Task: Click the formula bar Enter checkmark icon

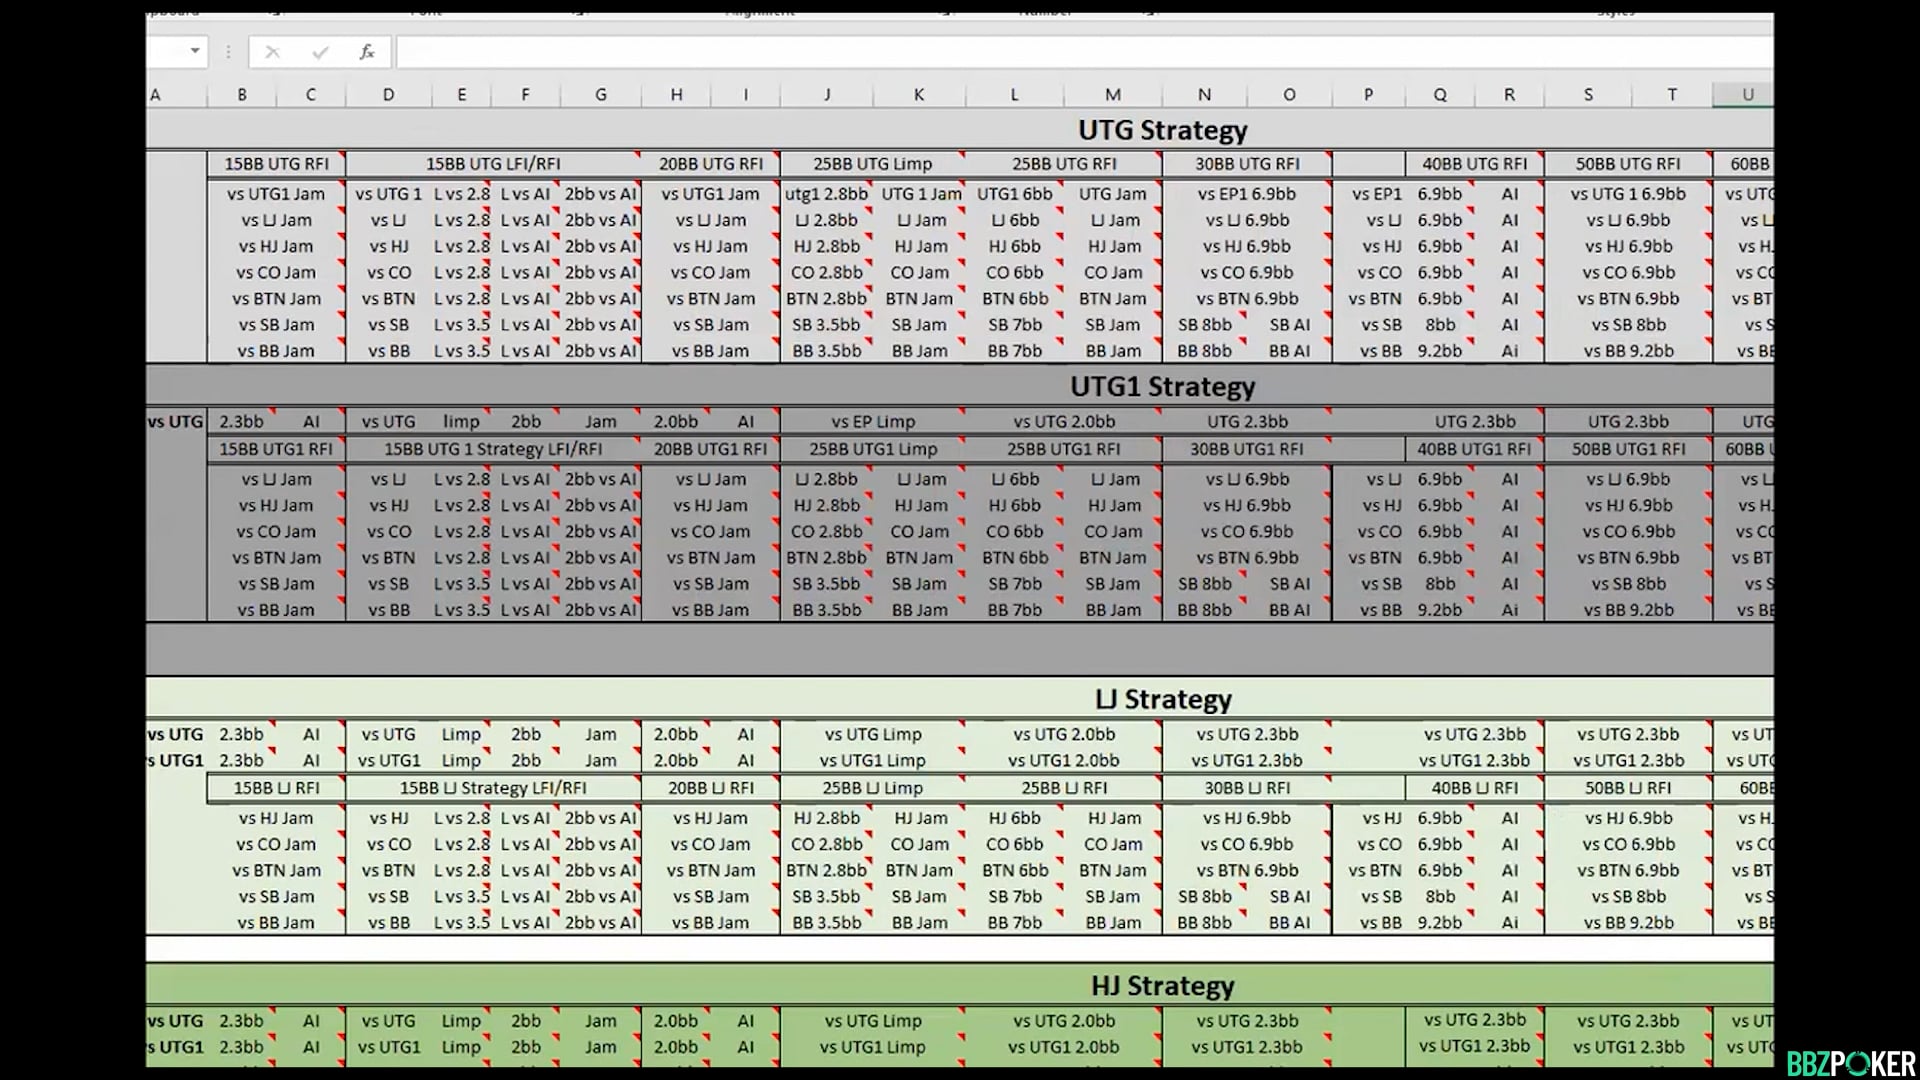Action: [320, 52]
